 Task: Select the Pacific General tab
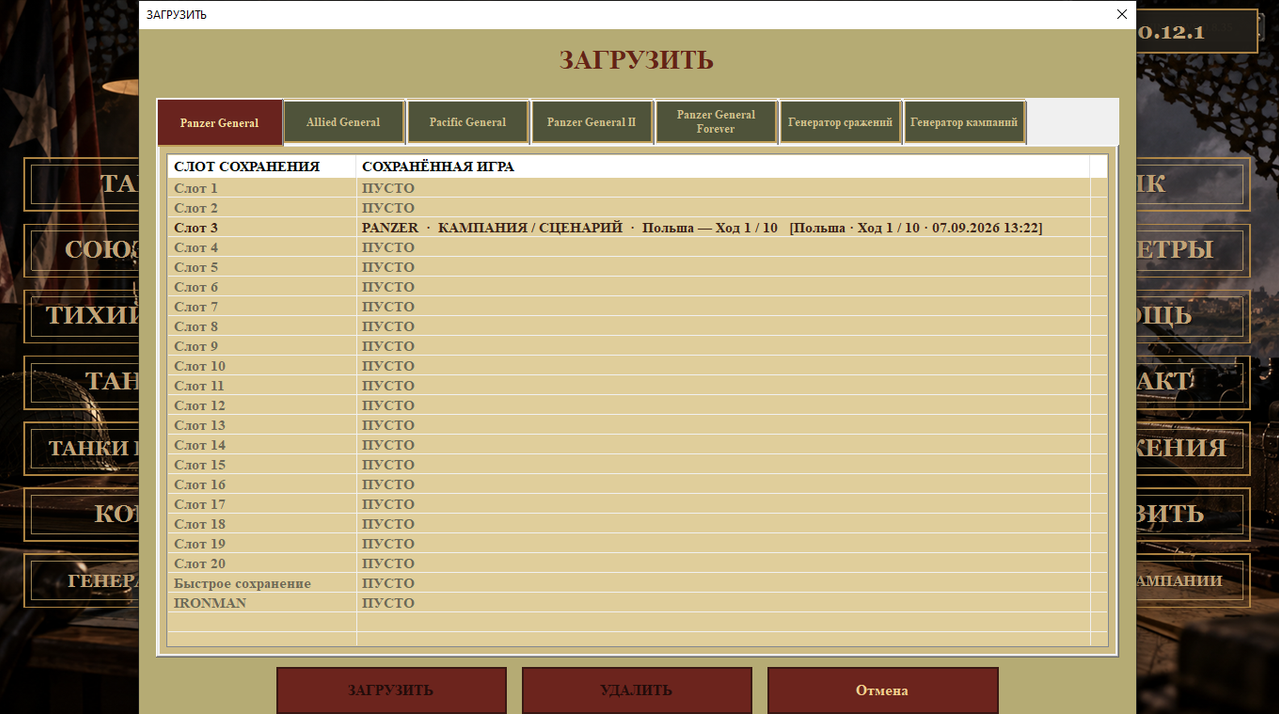[468, 122]
